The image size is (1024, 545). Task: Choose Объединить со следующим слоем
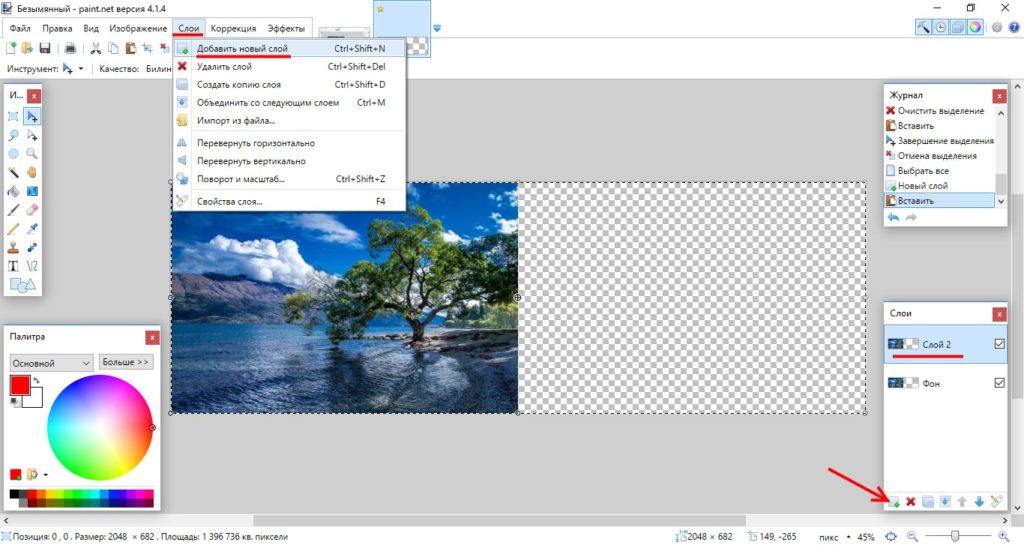[x=291, y=102]
